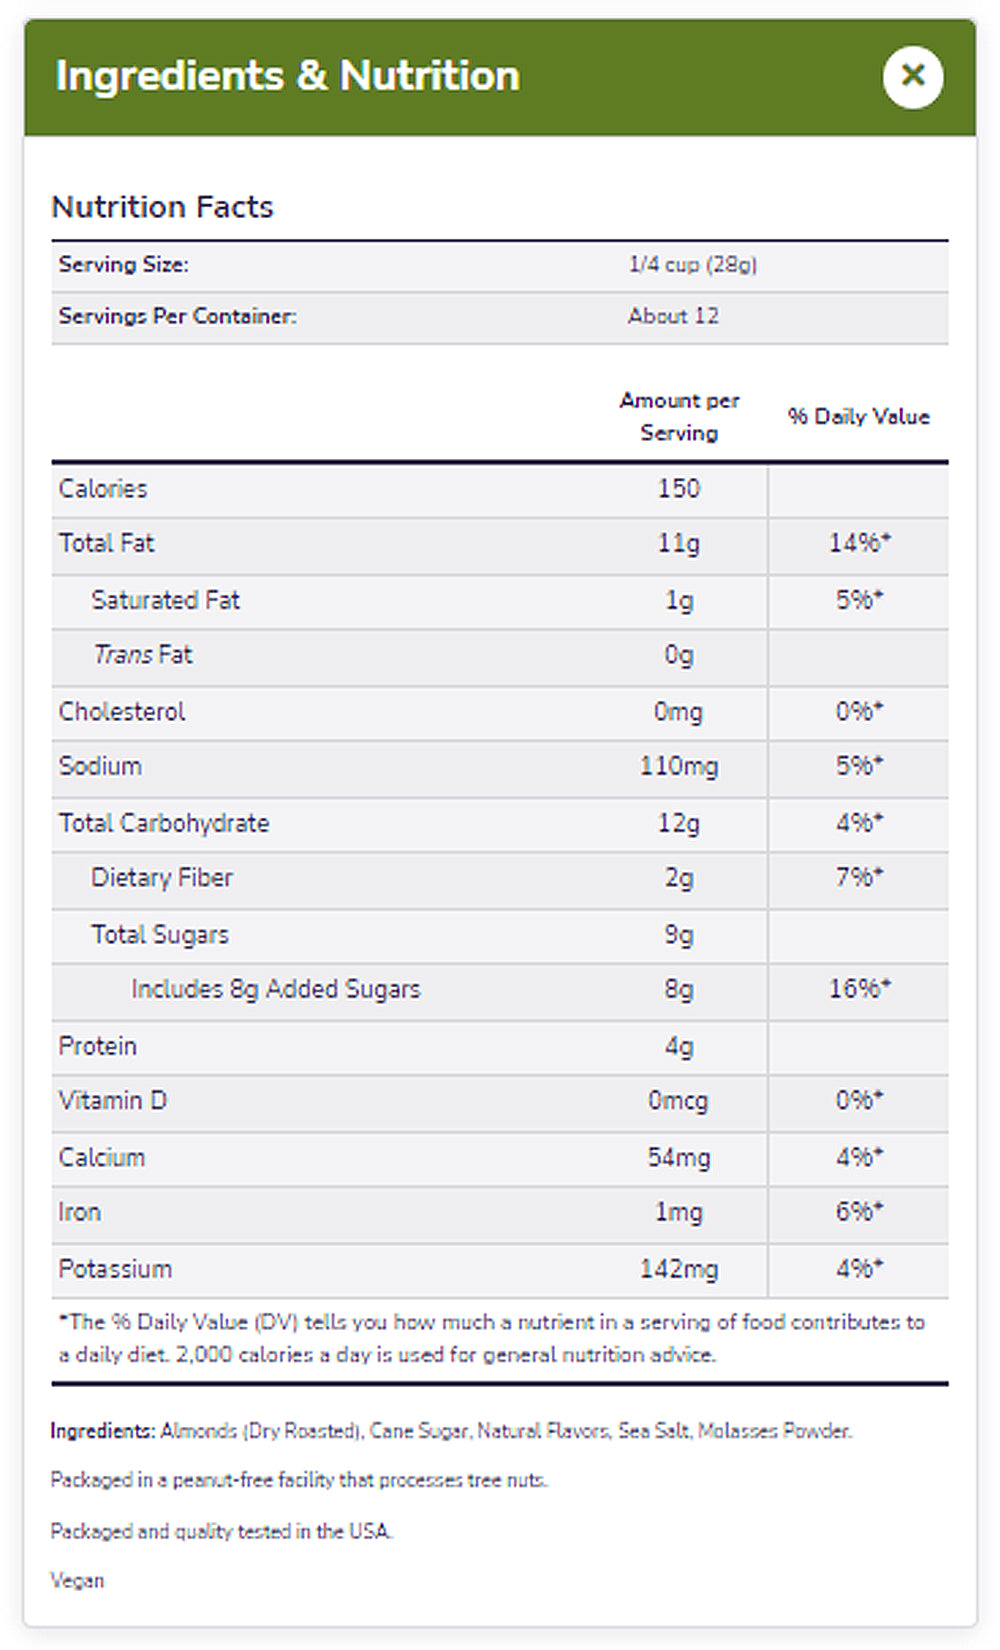Click the Calcium 54mg amount
This screenshot has width=1000, height=1650.
679,1158
